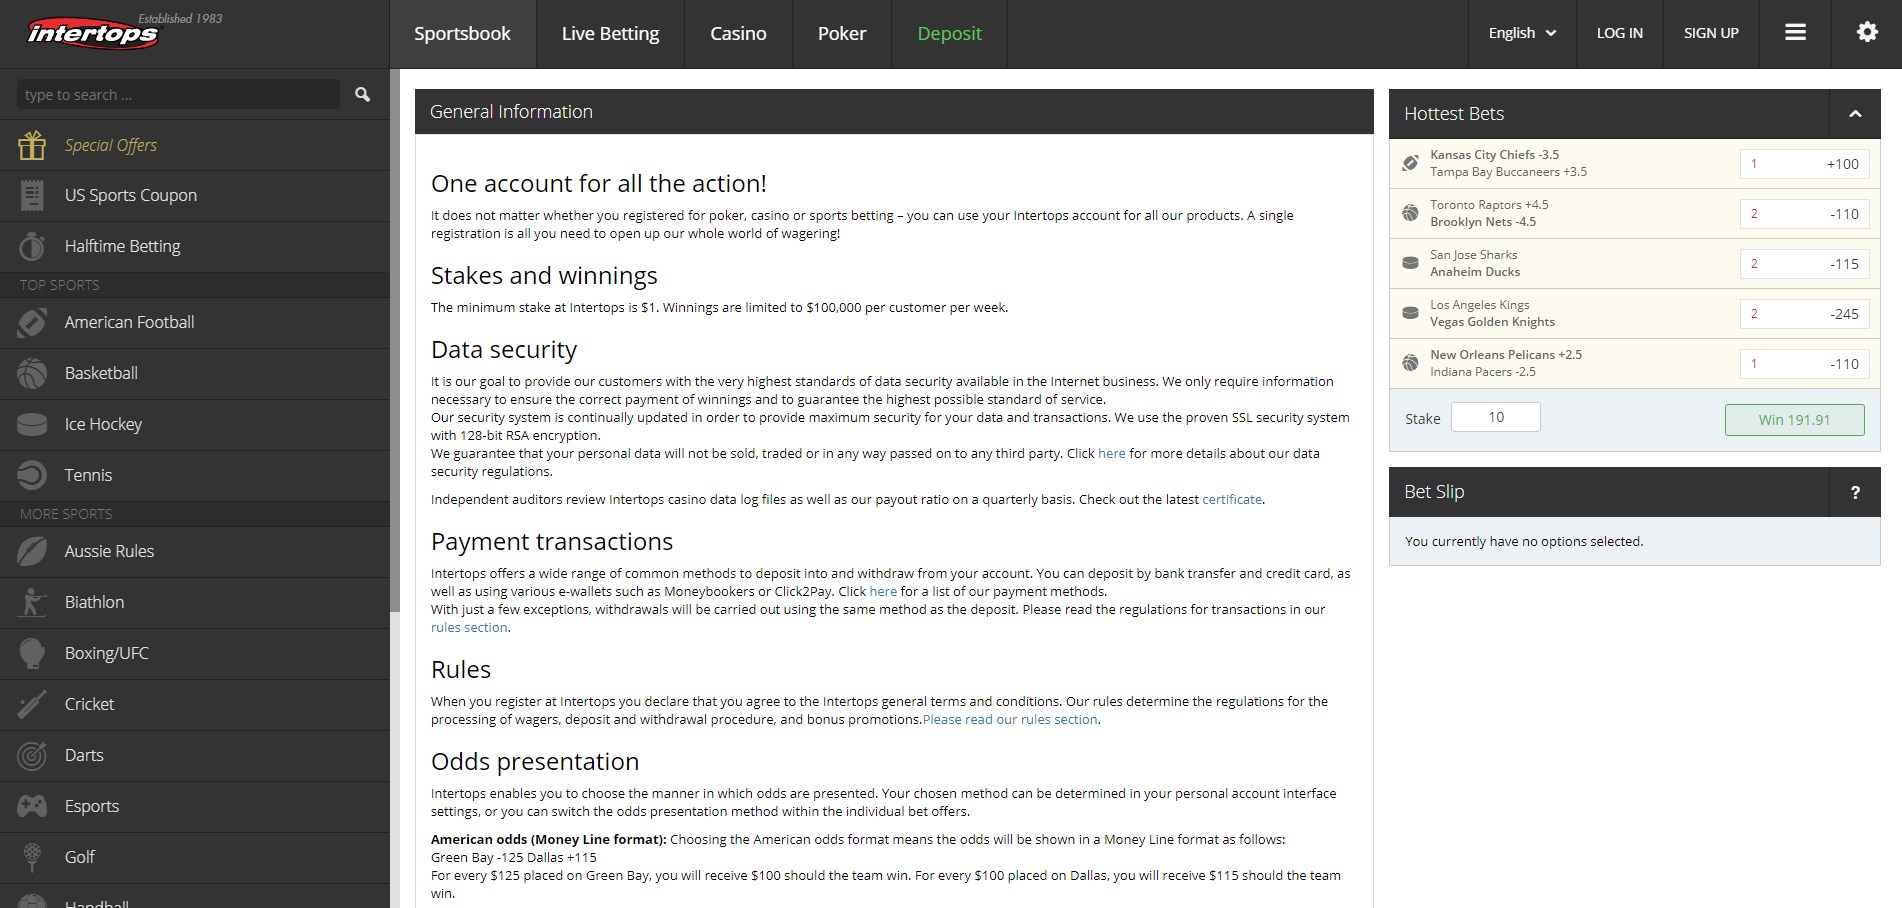
Task: Click the Halftime Betting stopwatch icon
Action: tap(32, 246)
